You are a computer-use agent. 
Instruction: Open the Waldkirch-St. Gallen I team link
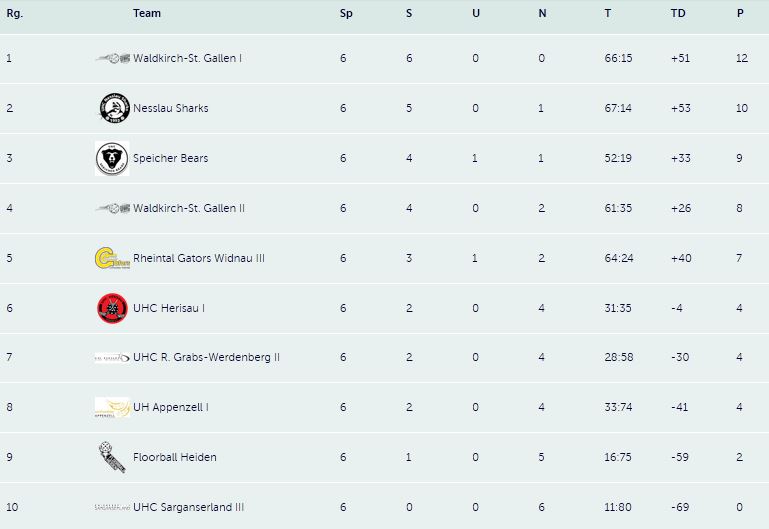click(187, 58)
